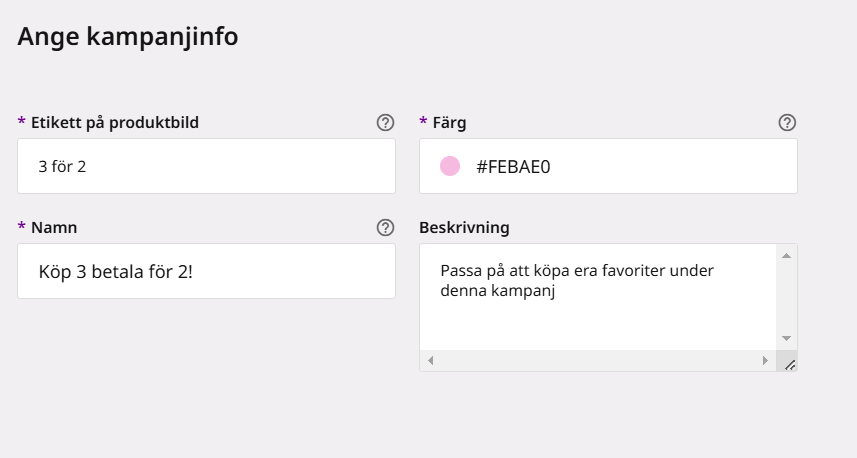Click the 'Etikett på produktbild' label
857x458 pixels.
(115, 122)
